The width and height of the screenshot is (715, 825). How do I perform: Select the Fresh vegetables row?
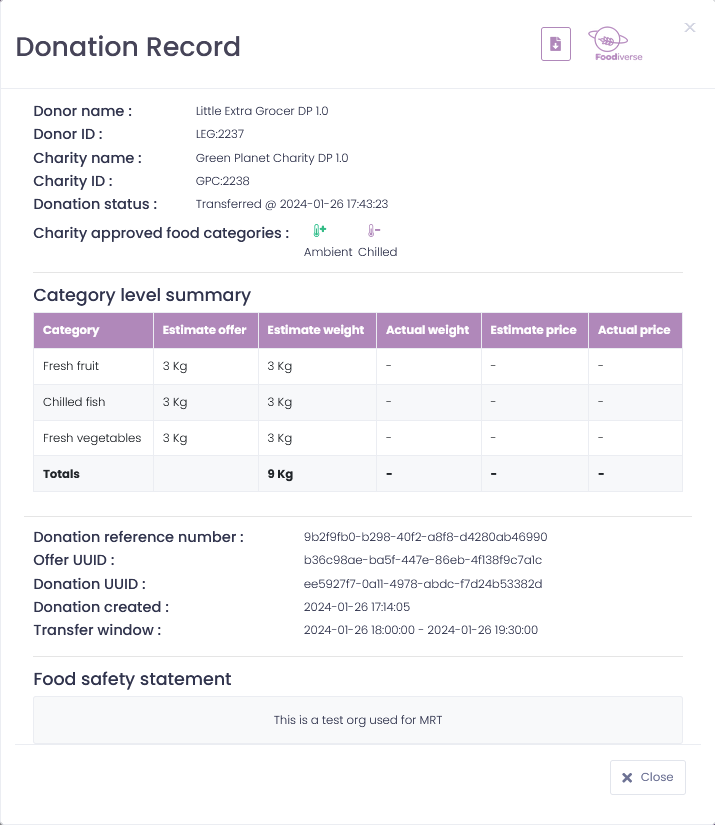(92, 438)
